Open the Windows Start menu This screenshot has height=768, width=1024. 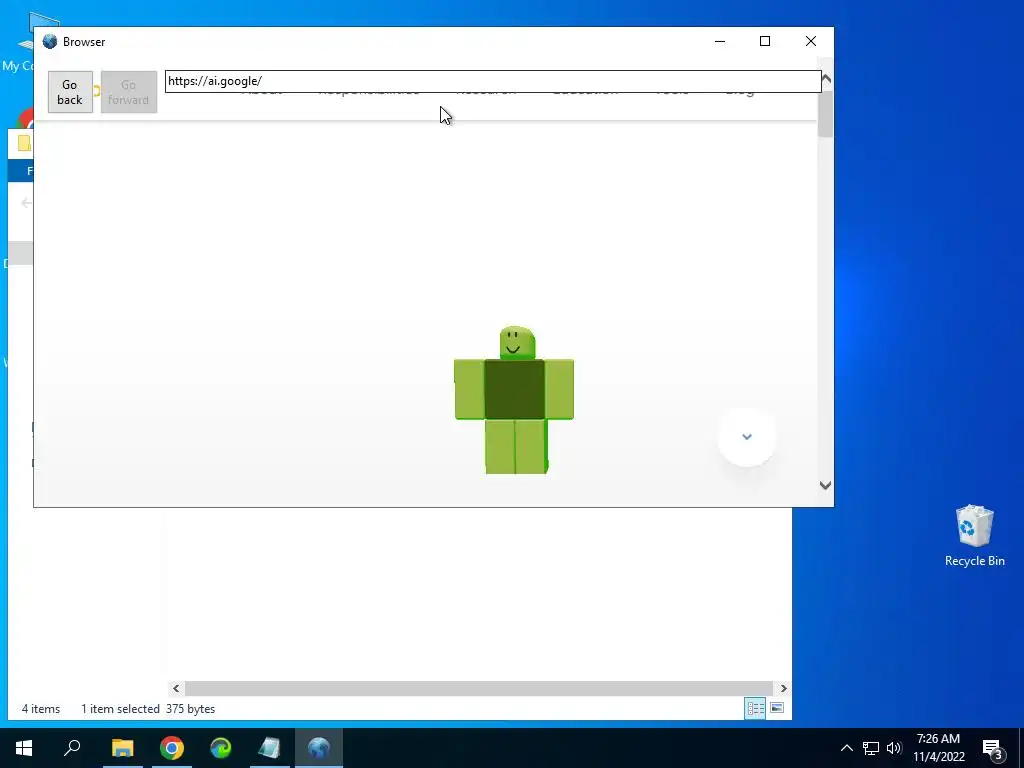24,748
